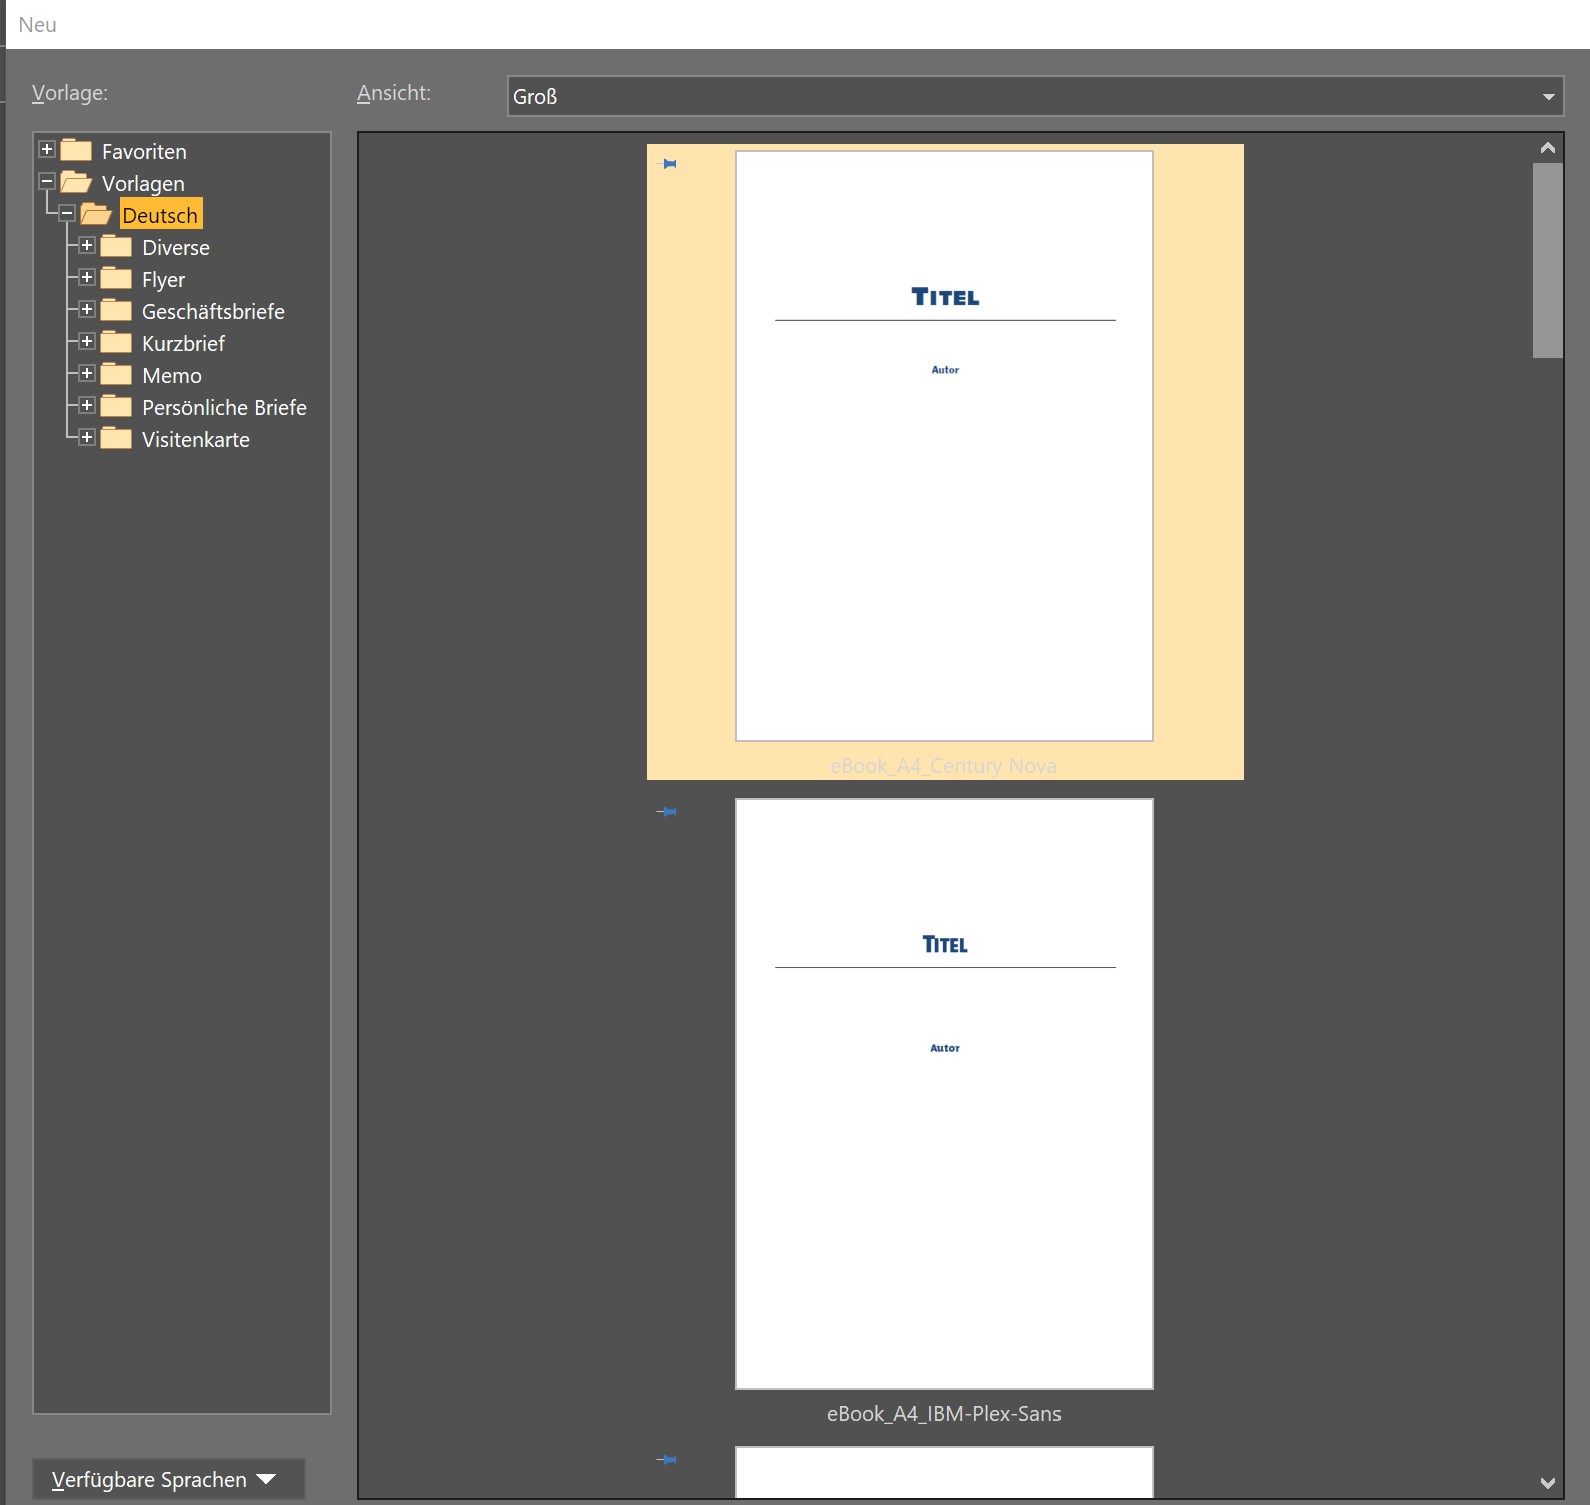Viewport: 1590px width, 1505px height.
Task: Open the Verfügbare Sprachen menu button
Action: tap(168, 1479)
